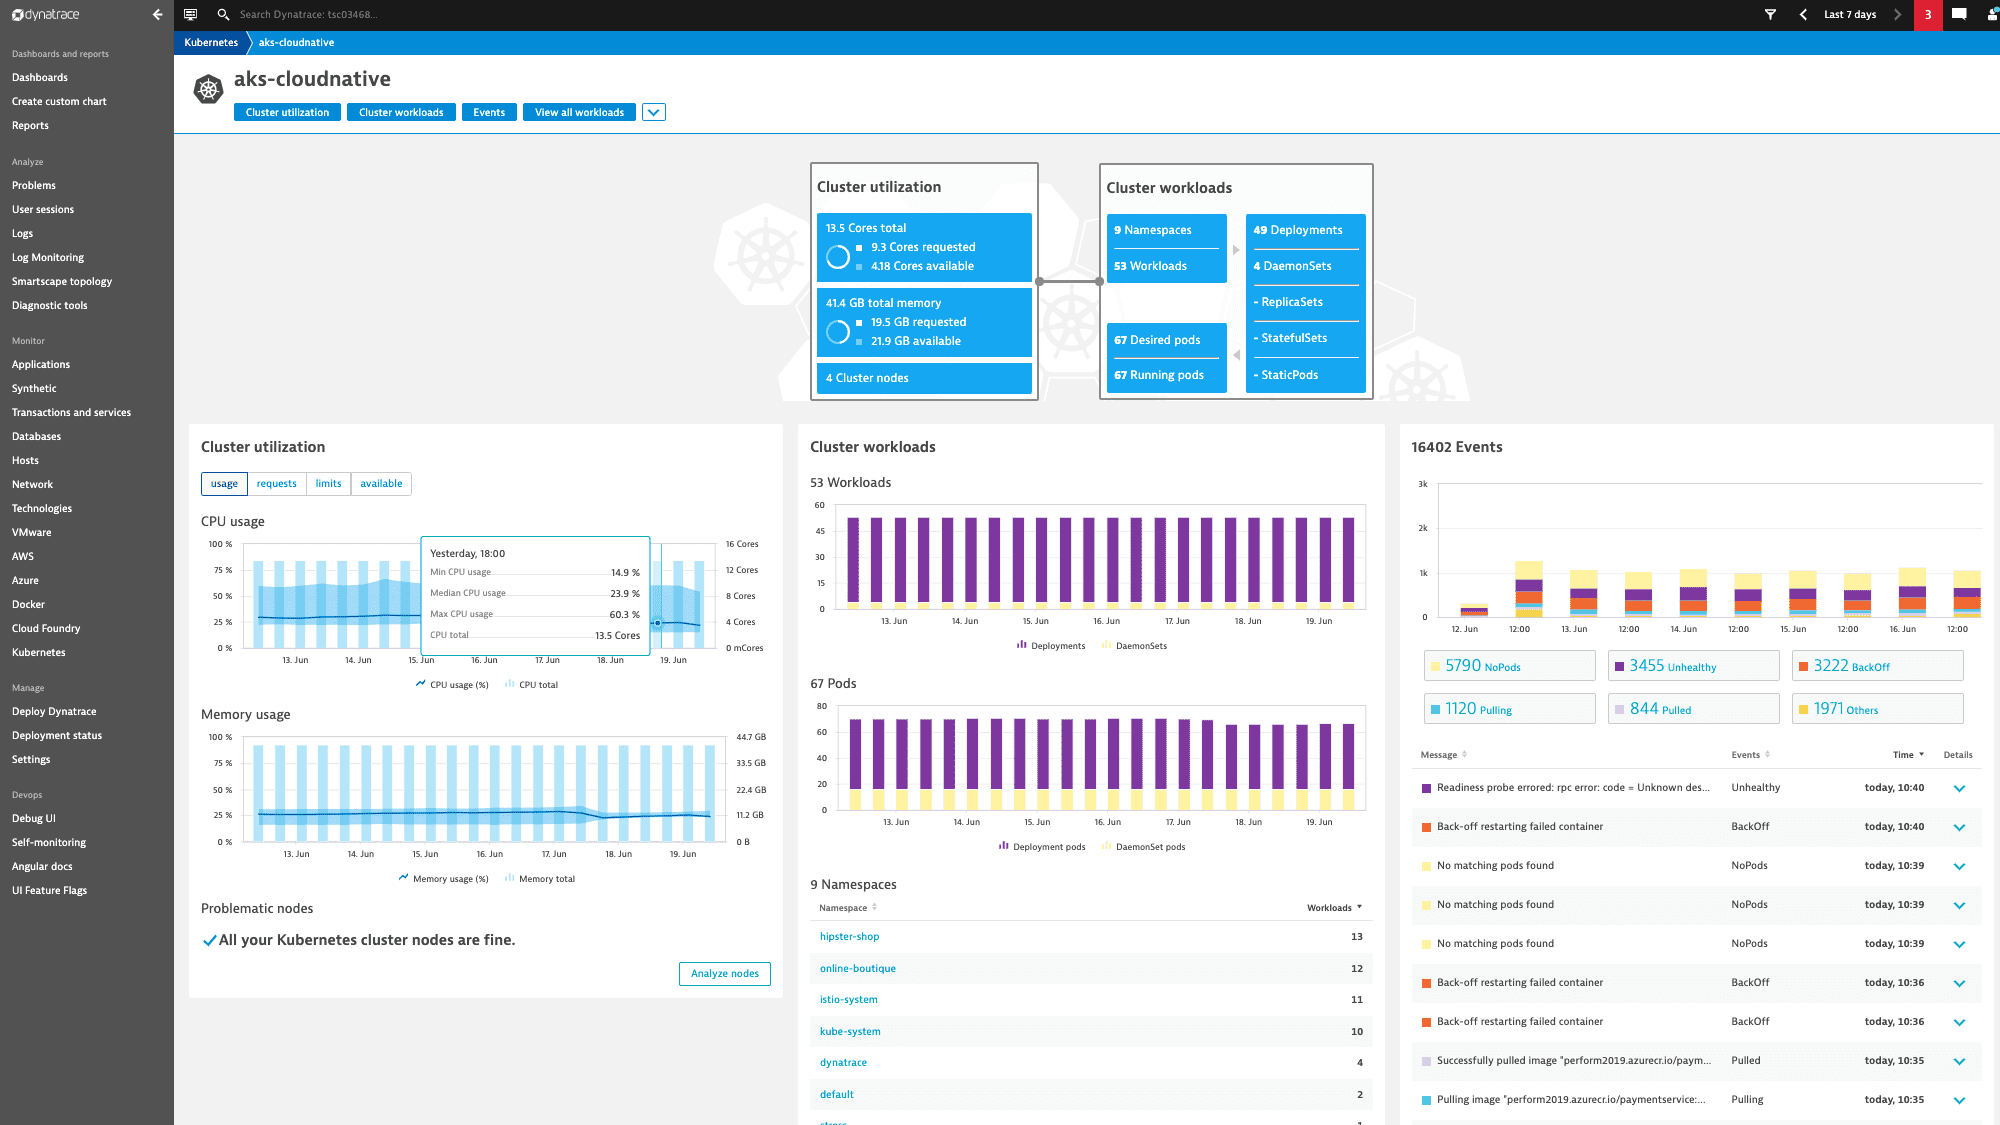Click the search magnifier in the top bar
This screenshot has width=2000, height=1125.
pyautogui.click(x=223, y=14)
